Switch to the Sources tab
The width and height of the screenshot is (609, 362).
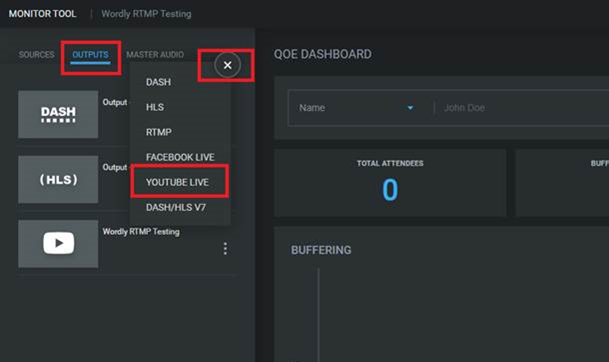(37, 55)
